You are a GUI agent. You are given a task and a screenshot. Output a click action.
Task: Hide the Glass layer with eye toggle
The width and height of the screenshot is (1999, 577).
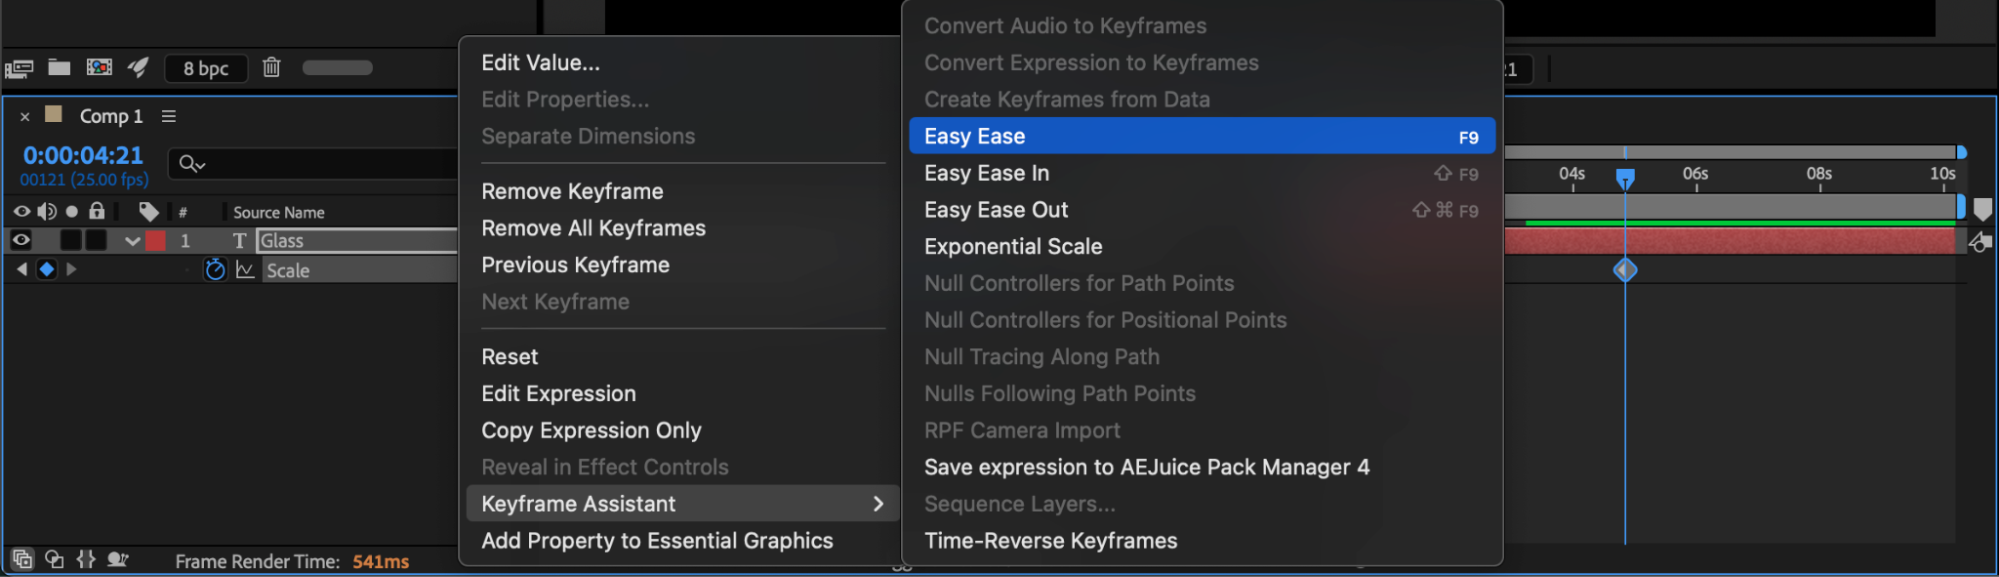(x=20, y=240)
